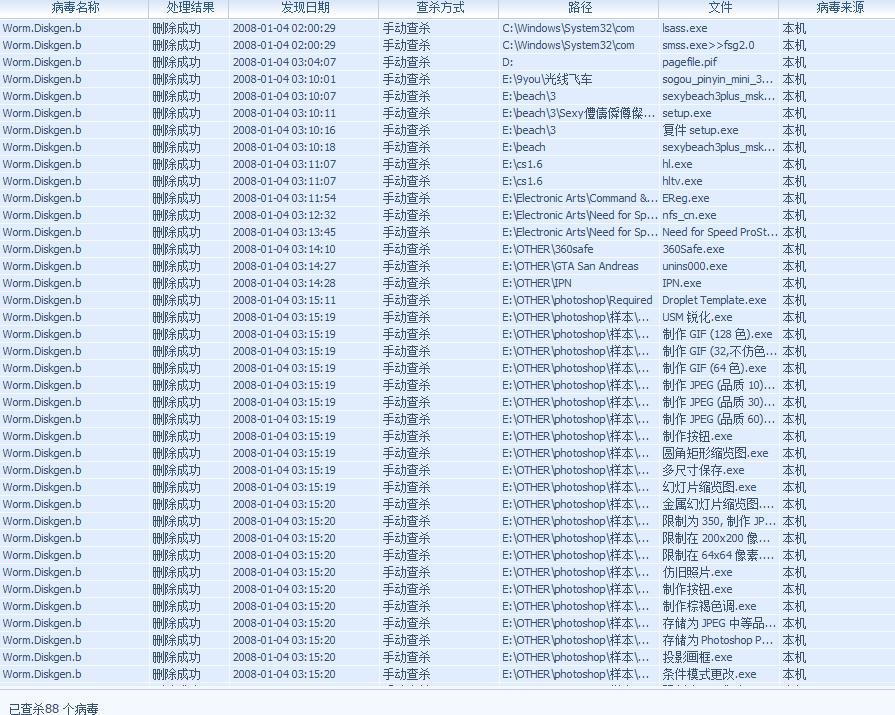Select the sogou_pinyin_mini_3... file entry
Image resolution: width=895 pixels, height=715 pixels.
[x=717, y=79]
